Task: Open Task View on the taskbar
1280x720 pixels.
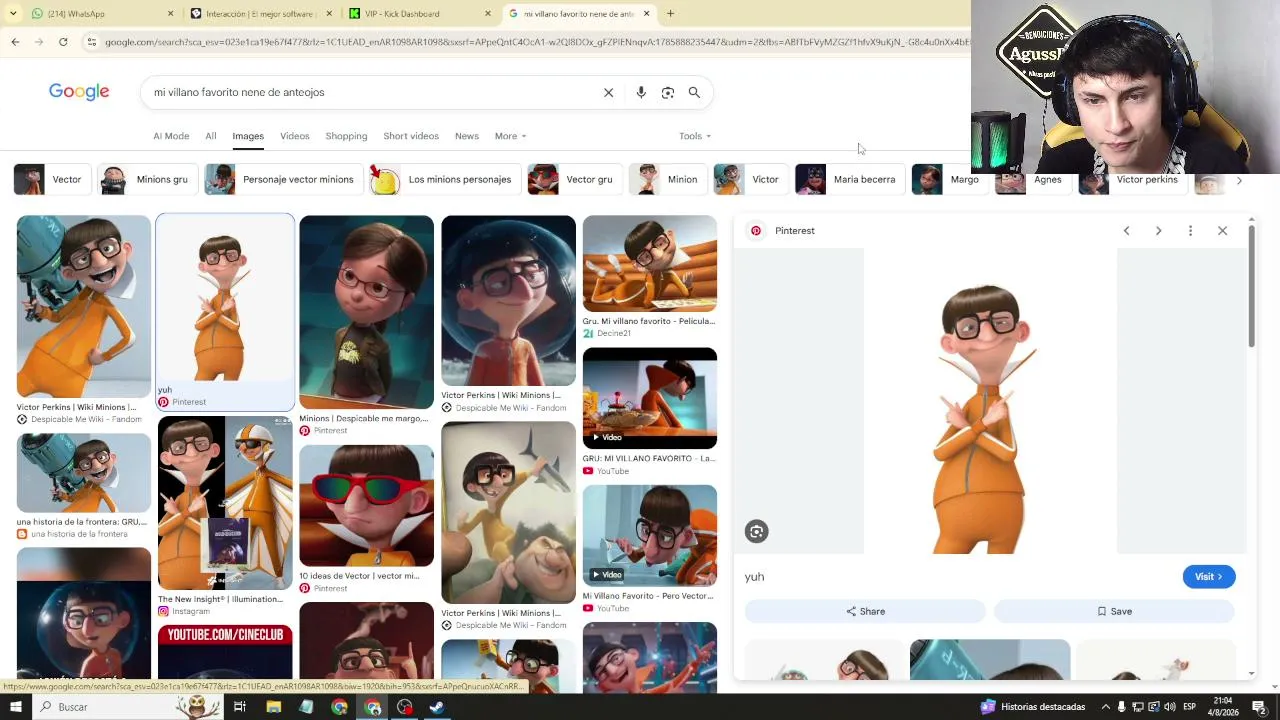Action: pos(240,707)
